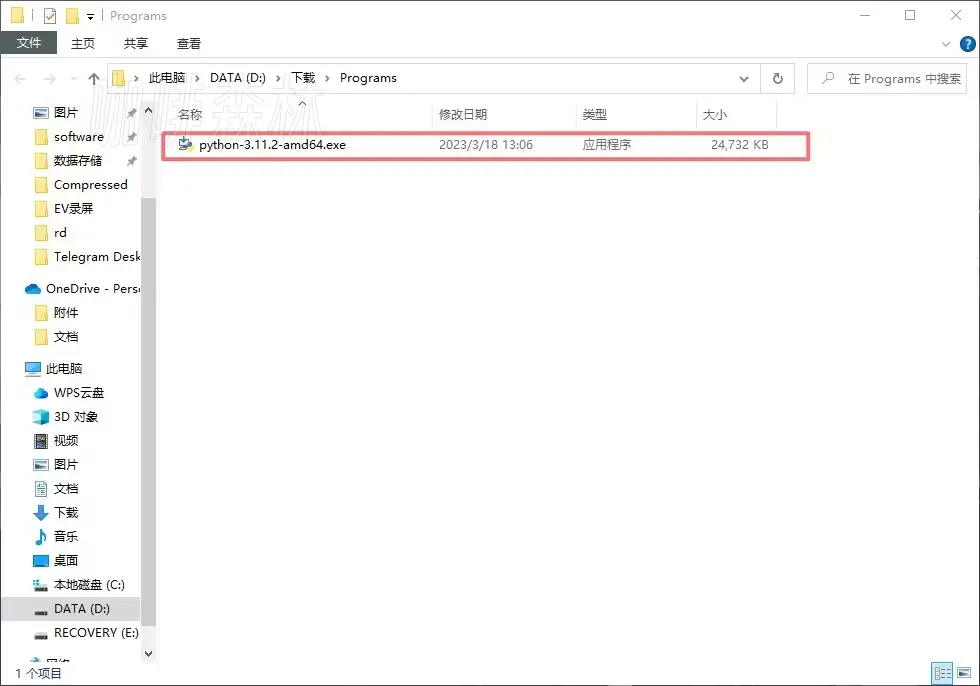This screenshot has width=980, height=686.
Task: Click the 24,732 KB size cell
Action: pyautogui.click(x=739, y=145)
